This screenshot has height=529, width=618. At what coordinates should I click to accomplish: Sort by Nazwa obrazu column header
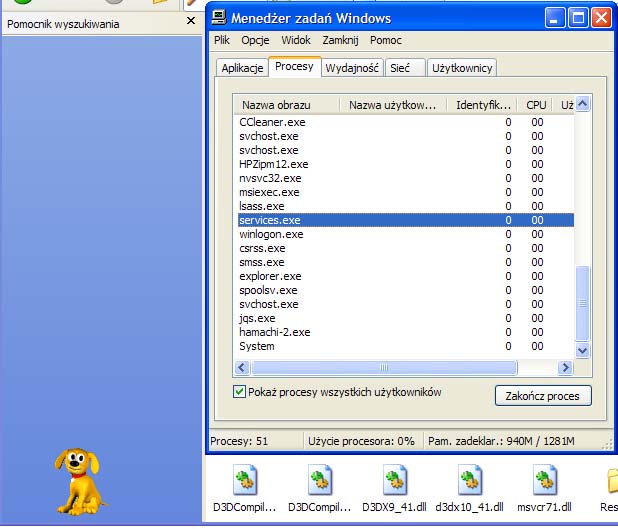click(x=287, y=105)
